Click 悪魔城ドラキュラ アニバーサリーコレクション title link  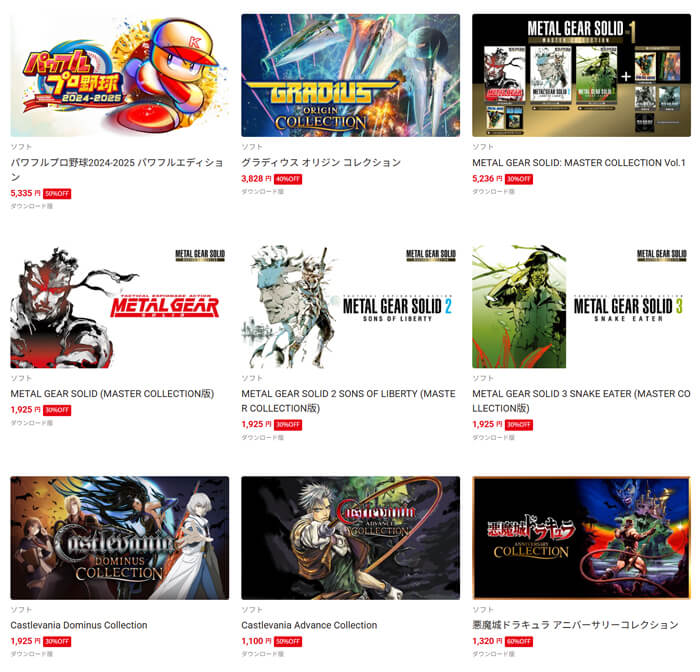(575, 625)
